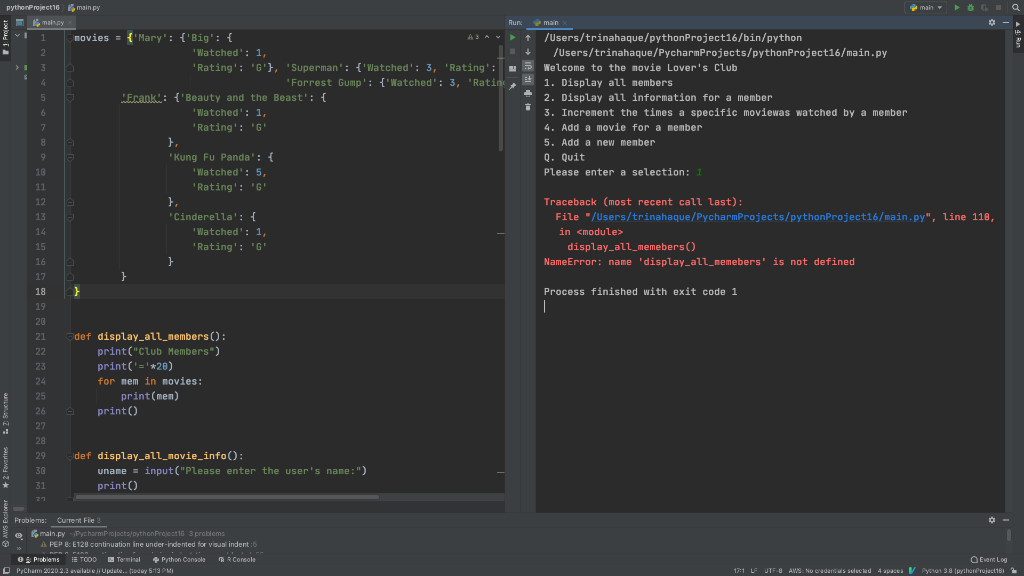Toggle scroll-to-end in the console
The height and width of the screenshot is (576, 1024).
[x=528, y=80]
